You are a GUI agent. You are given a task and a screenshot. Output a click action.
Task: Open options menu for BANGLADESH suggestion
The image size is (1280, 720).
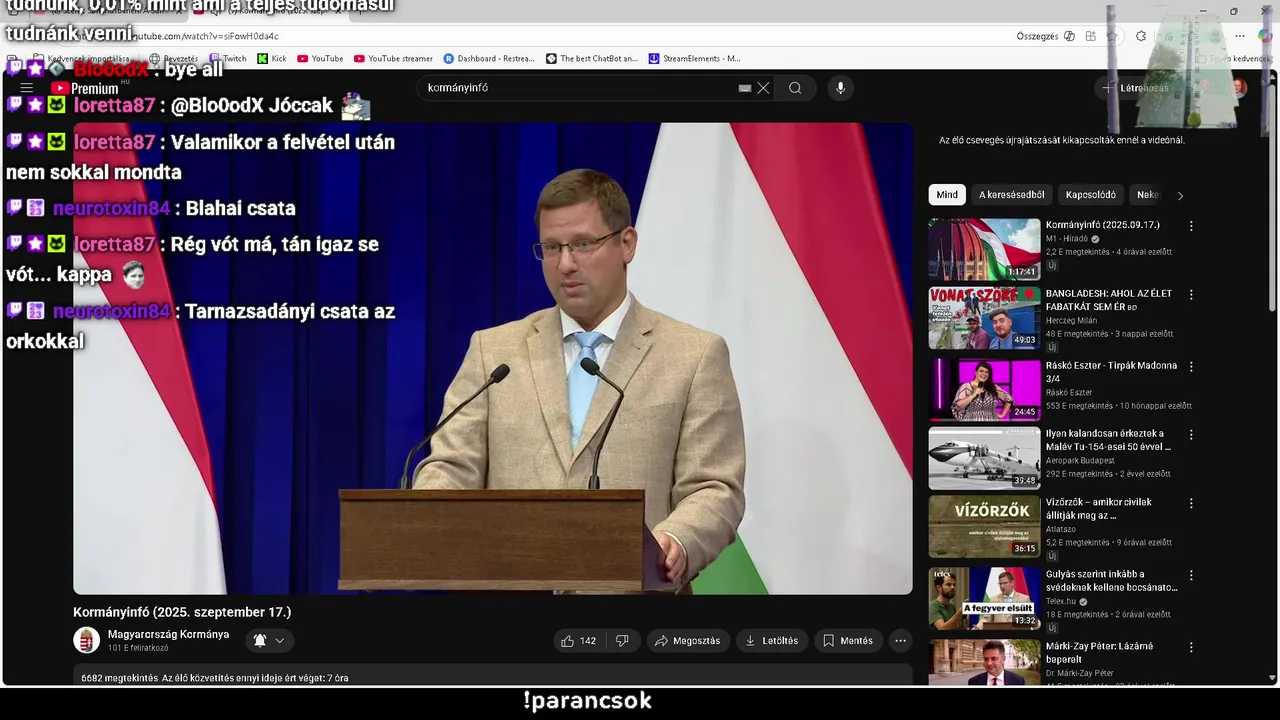[1191, 295]
